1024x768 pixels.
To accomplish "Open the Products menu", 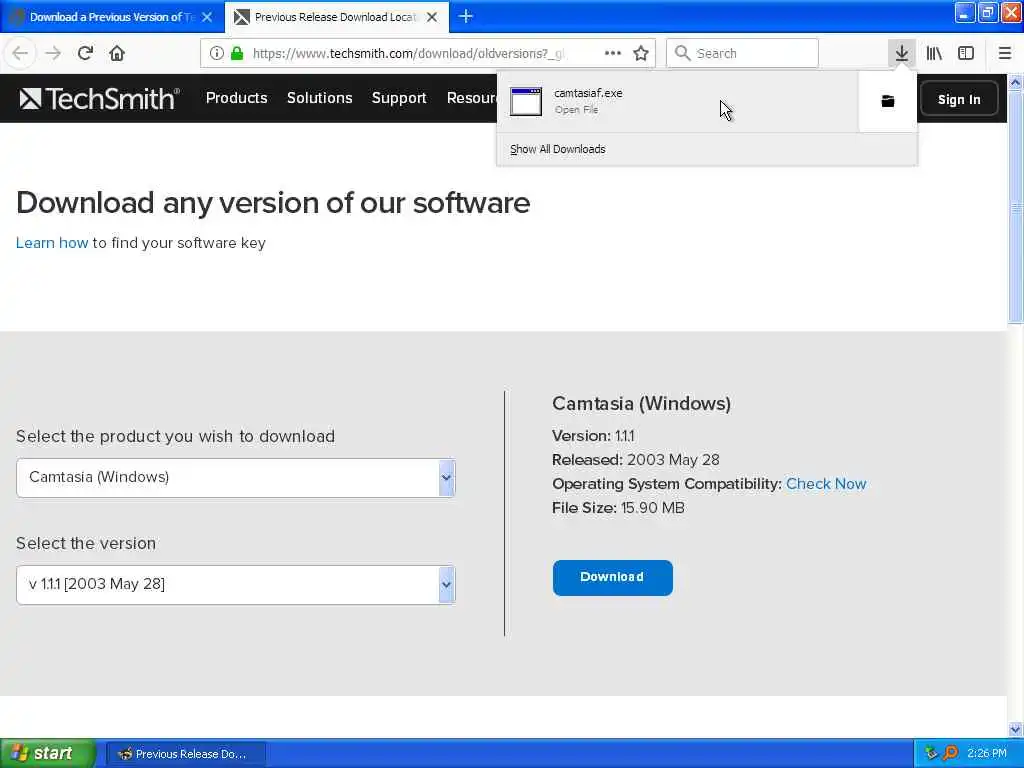I will pyautogui.click(x=236, y=98).
